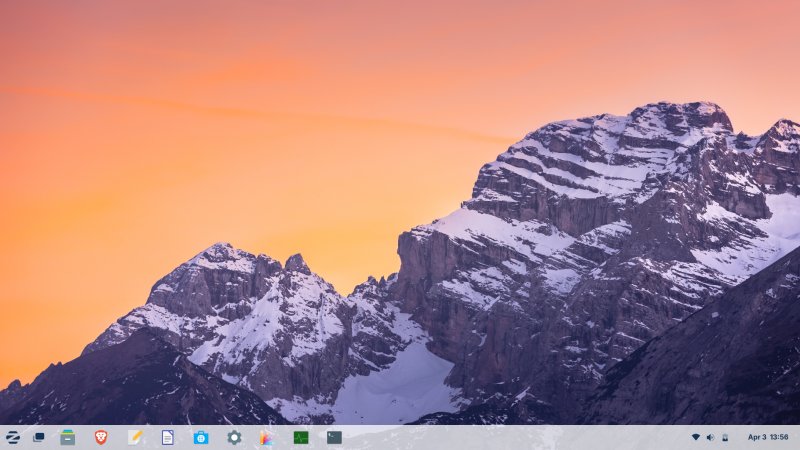The width and height of the screenshot is (800, 450).
Task: Show the battery status indicator
Action: coord(725,437)
